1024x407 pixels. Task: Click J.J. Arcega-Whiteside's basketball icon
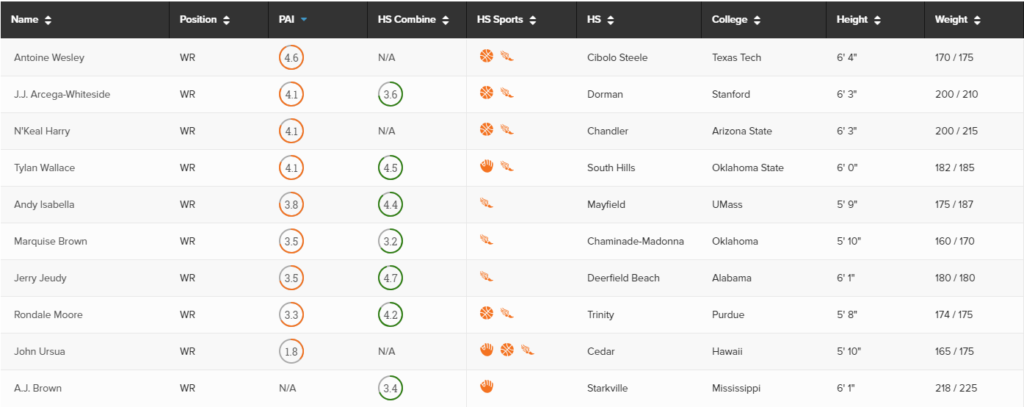click(x=486, y=93)
